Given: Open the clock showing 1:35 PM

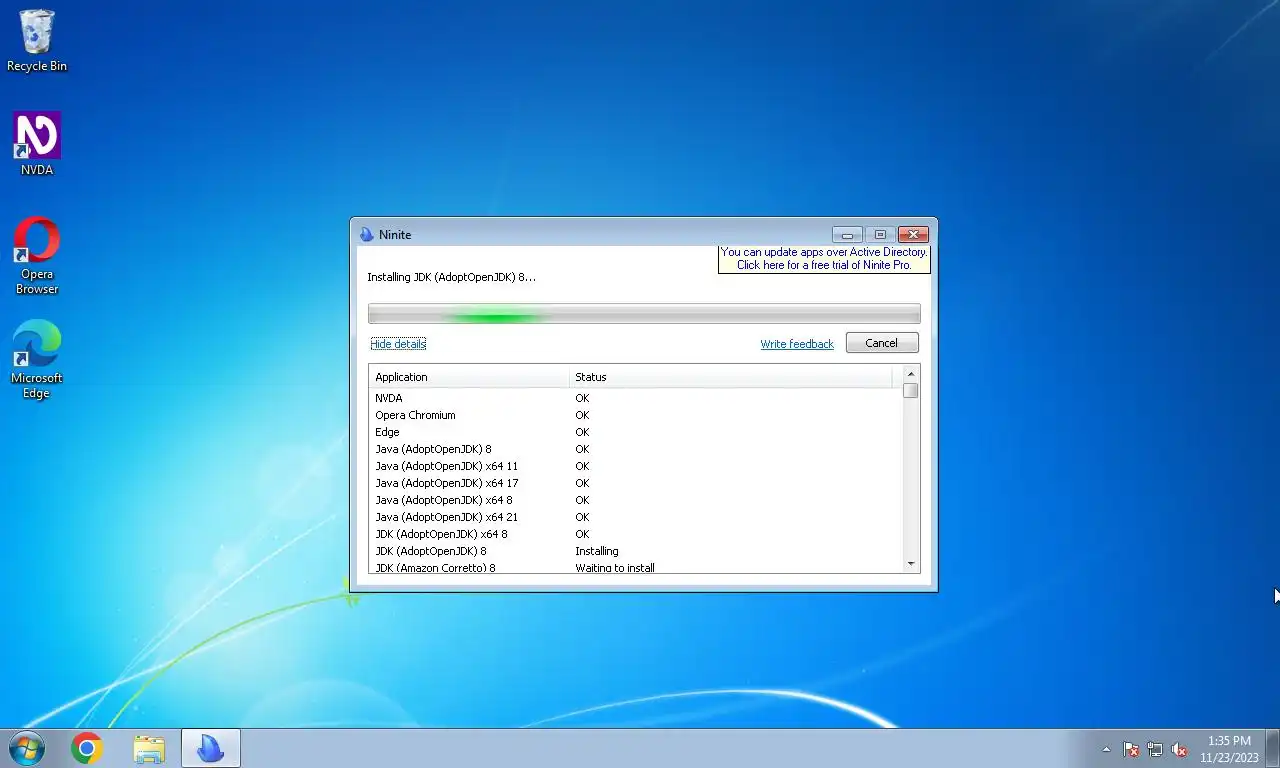Looking at the screenshot, I should point(1229,748).
